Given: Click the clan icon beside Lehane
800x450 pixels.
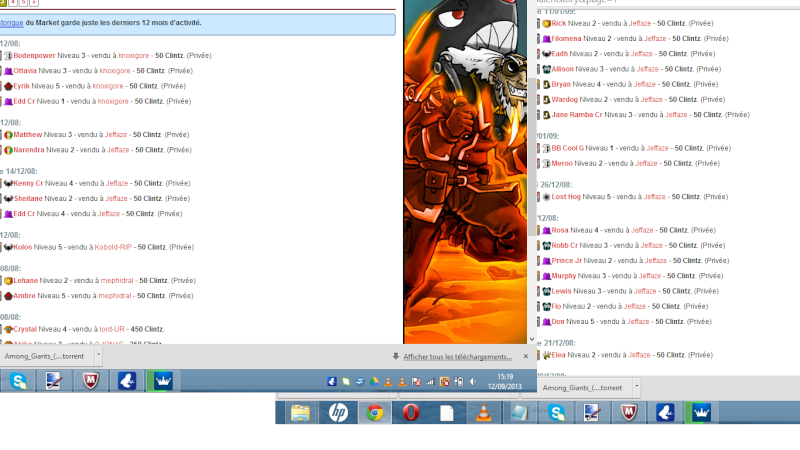Looking at the screenshot, I should 8,281.
